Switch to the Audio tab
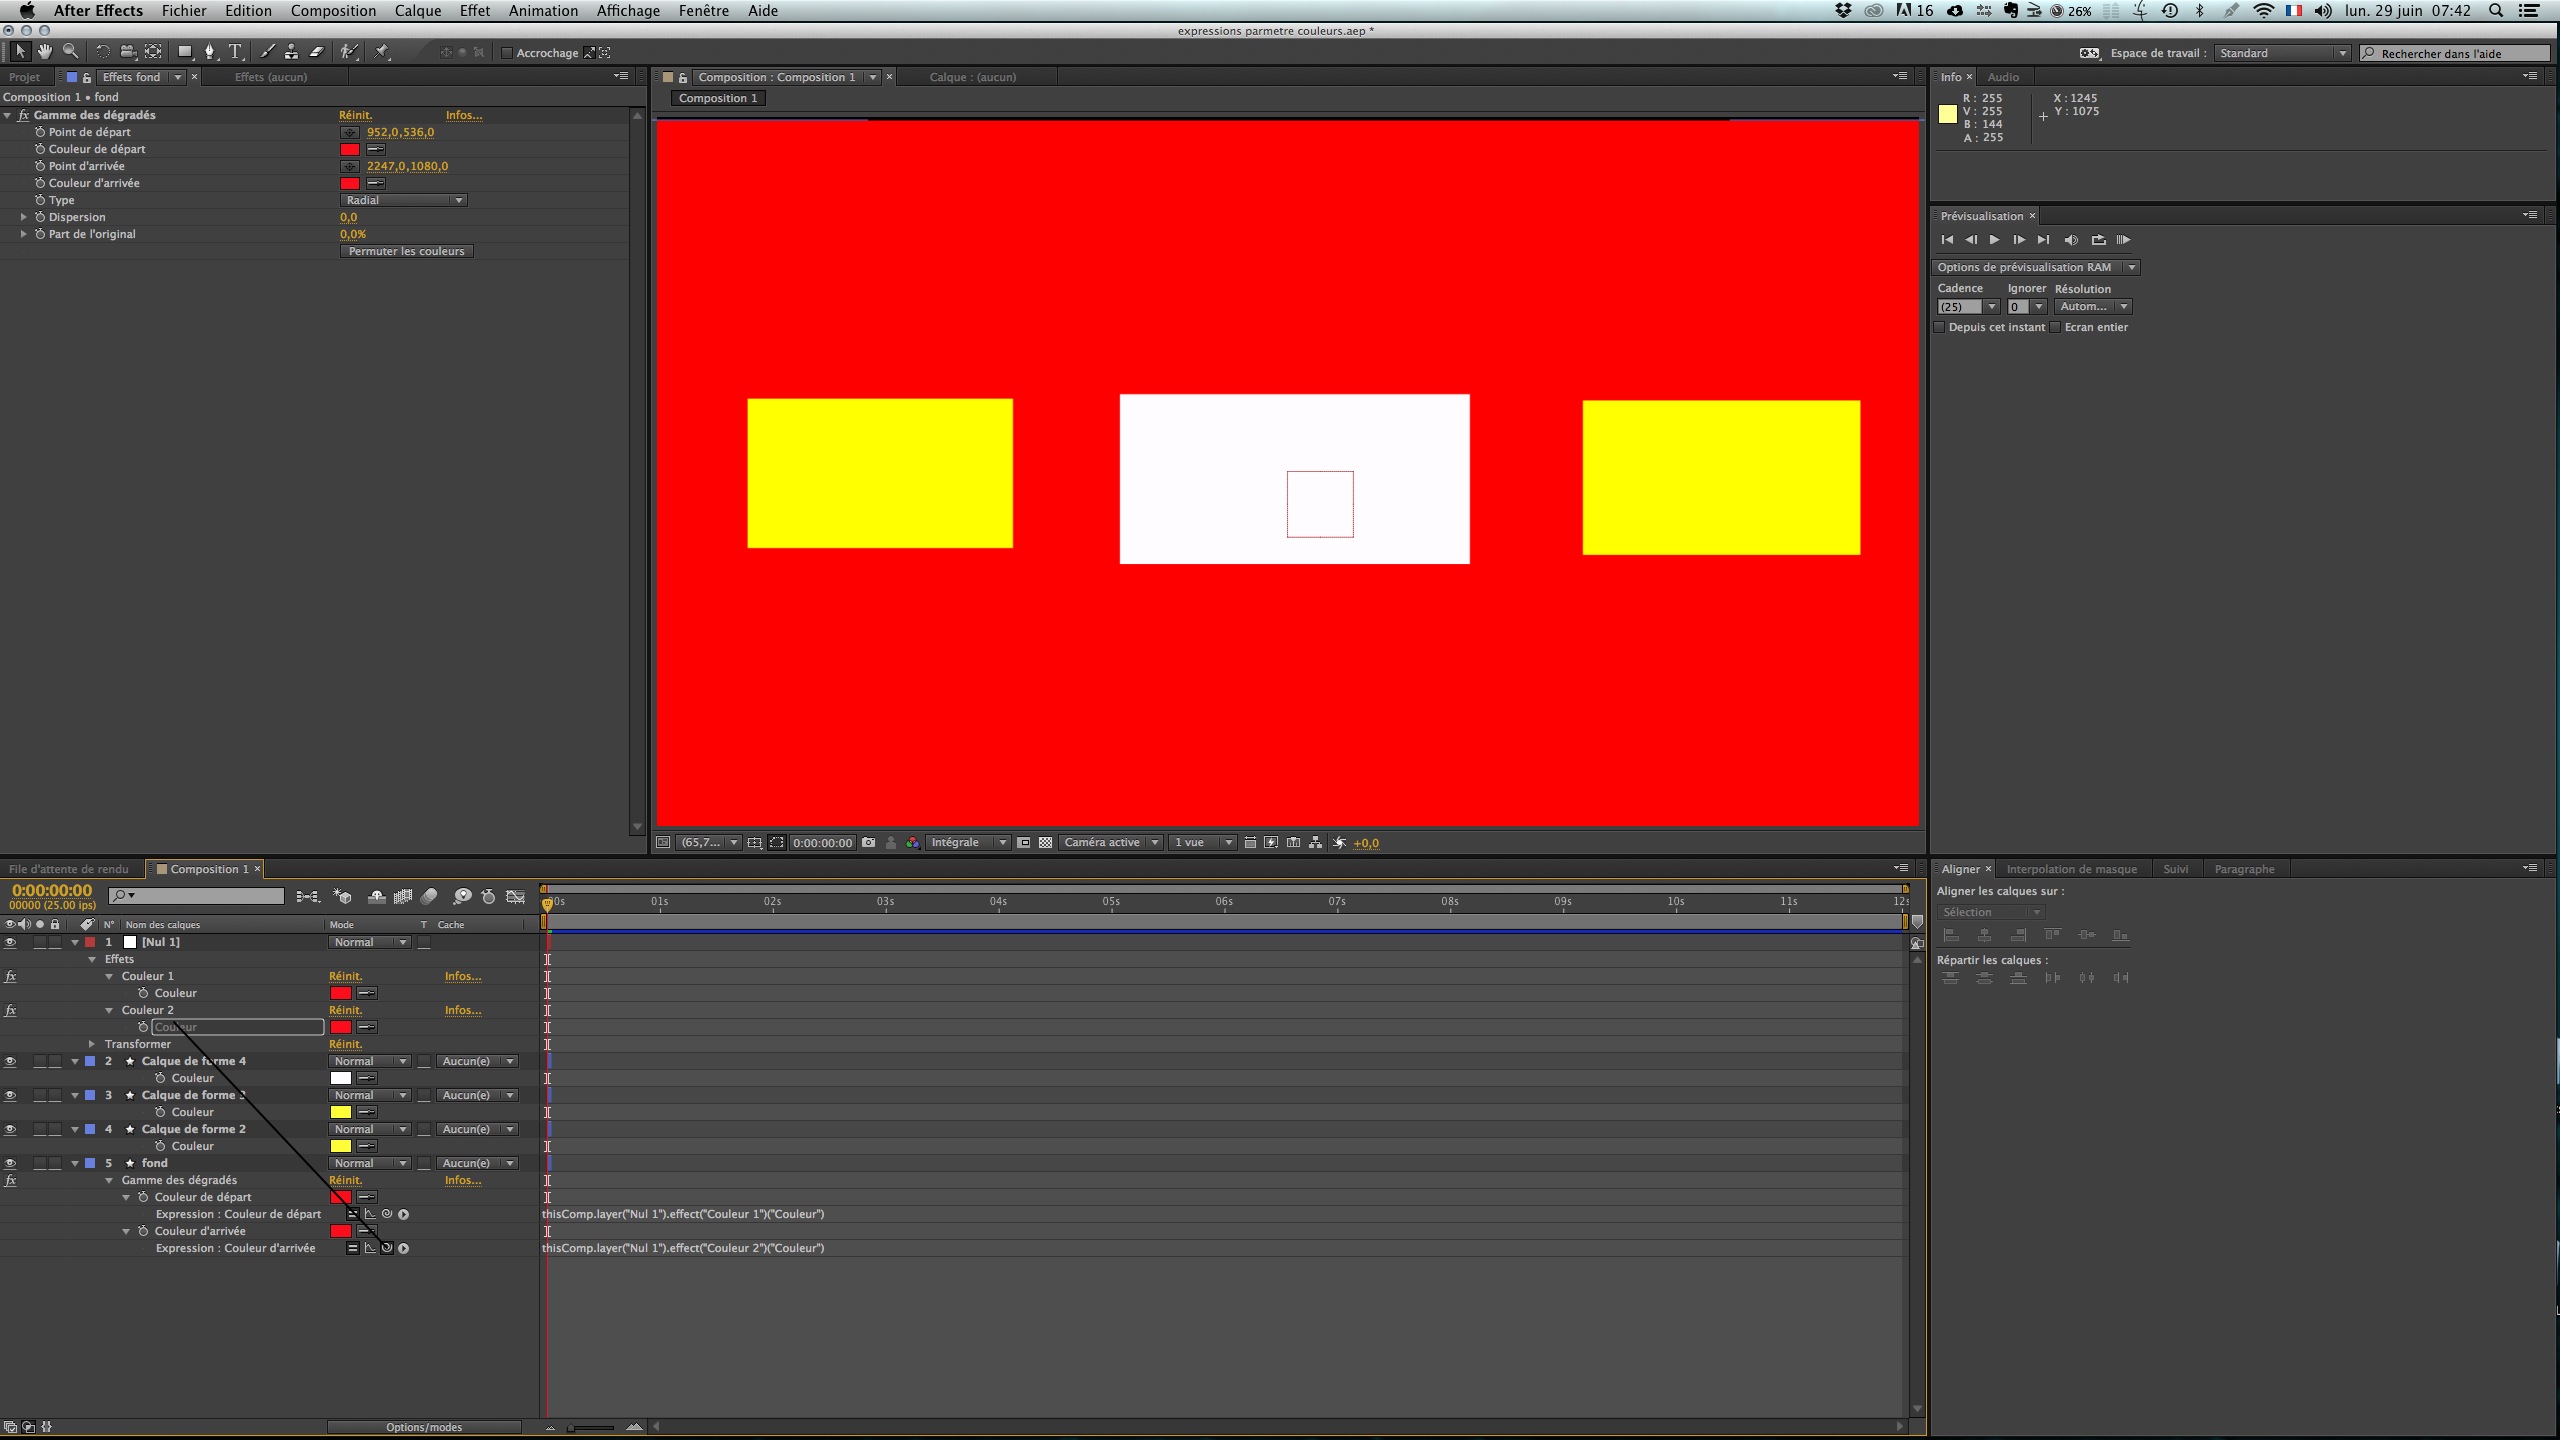Viewport: 2560px width, 1440px height. click(2003, 77)
